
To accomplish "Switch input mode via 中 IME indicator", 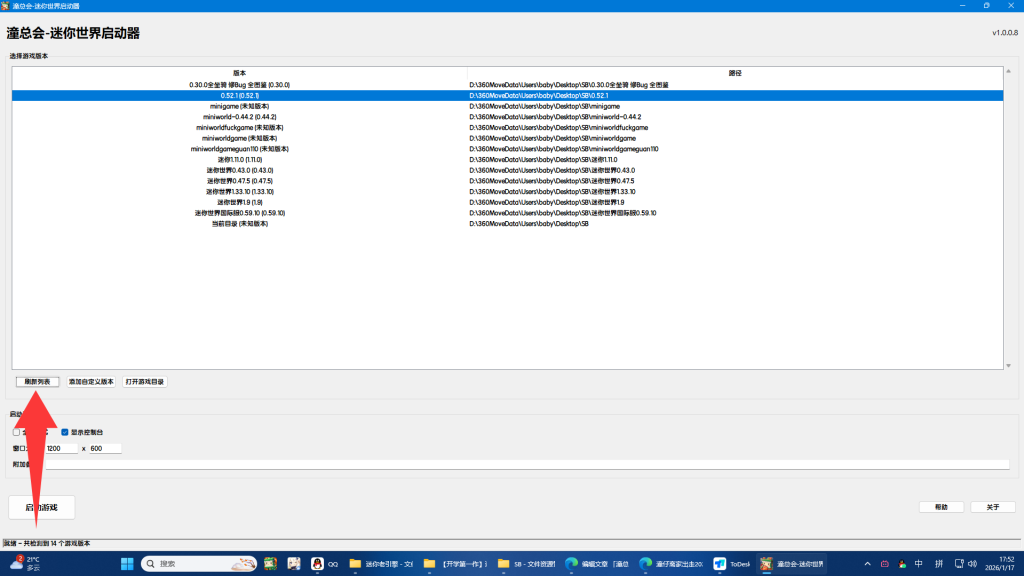I will click(918, 564).
